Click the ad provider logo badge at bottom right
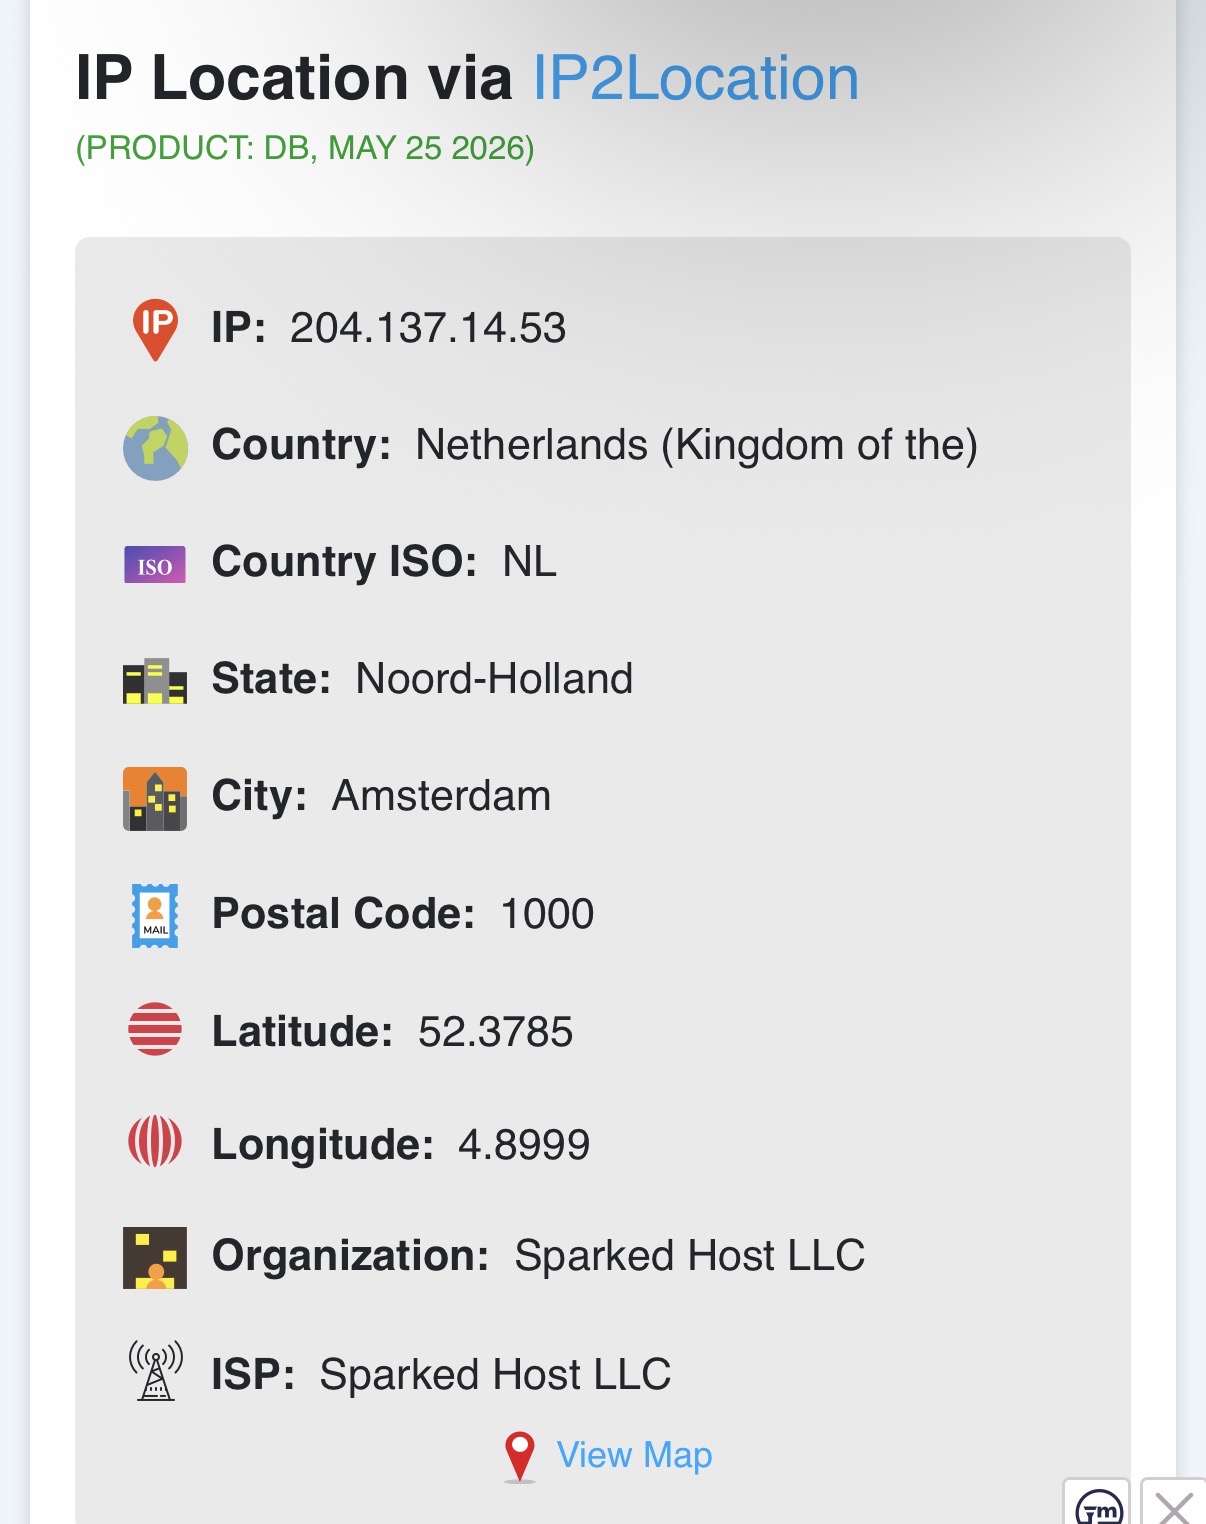This screenshot has width=1206, height=1524. [x=1097, y=1504]
